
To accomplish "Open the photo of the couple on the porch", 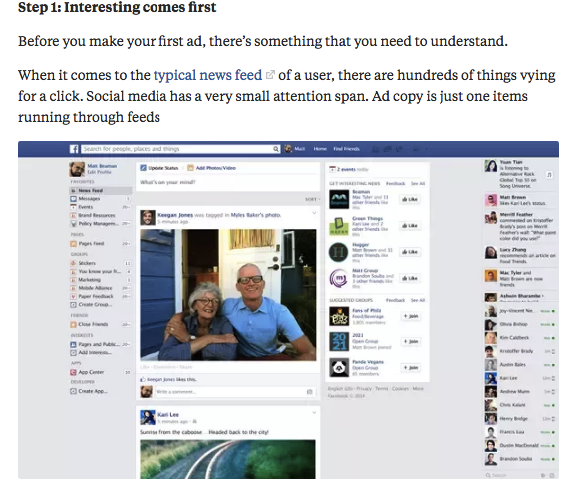I will coord(228,295).
